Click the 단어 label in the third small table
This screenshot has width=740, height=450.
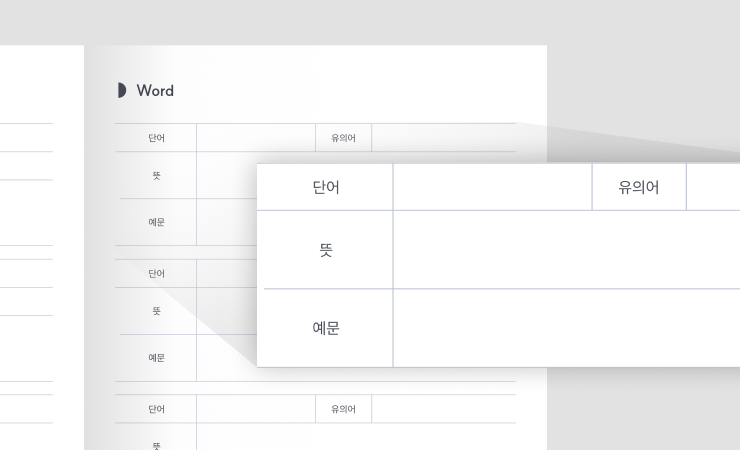click(157, 409)
